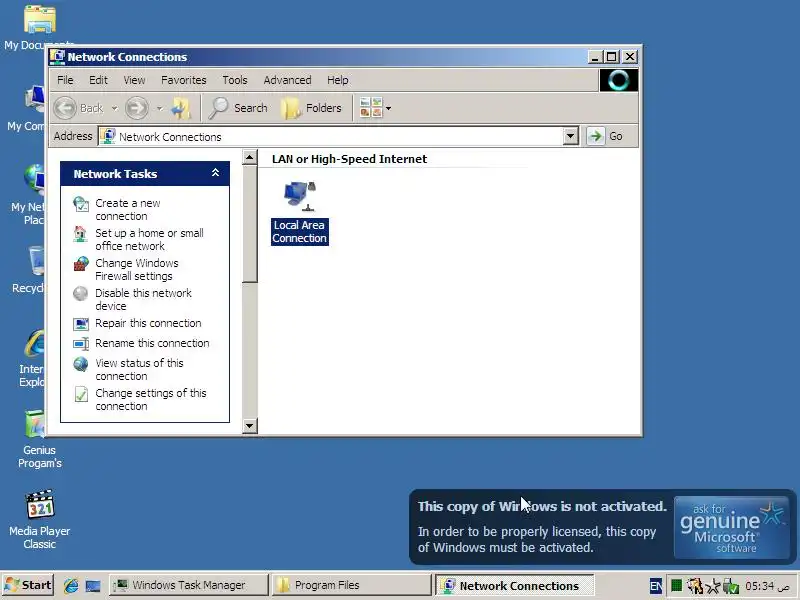Open the Edit menu
The width and height of the screenshot is (800, 600).
(98, 80)
